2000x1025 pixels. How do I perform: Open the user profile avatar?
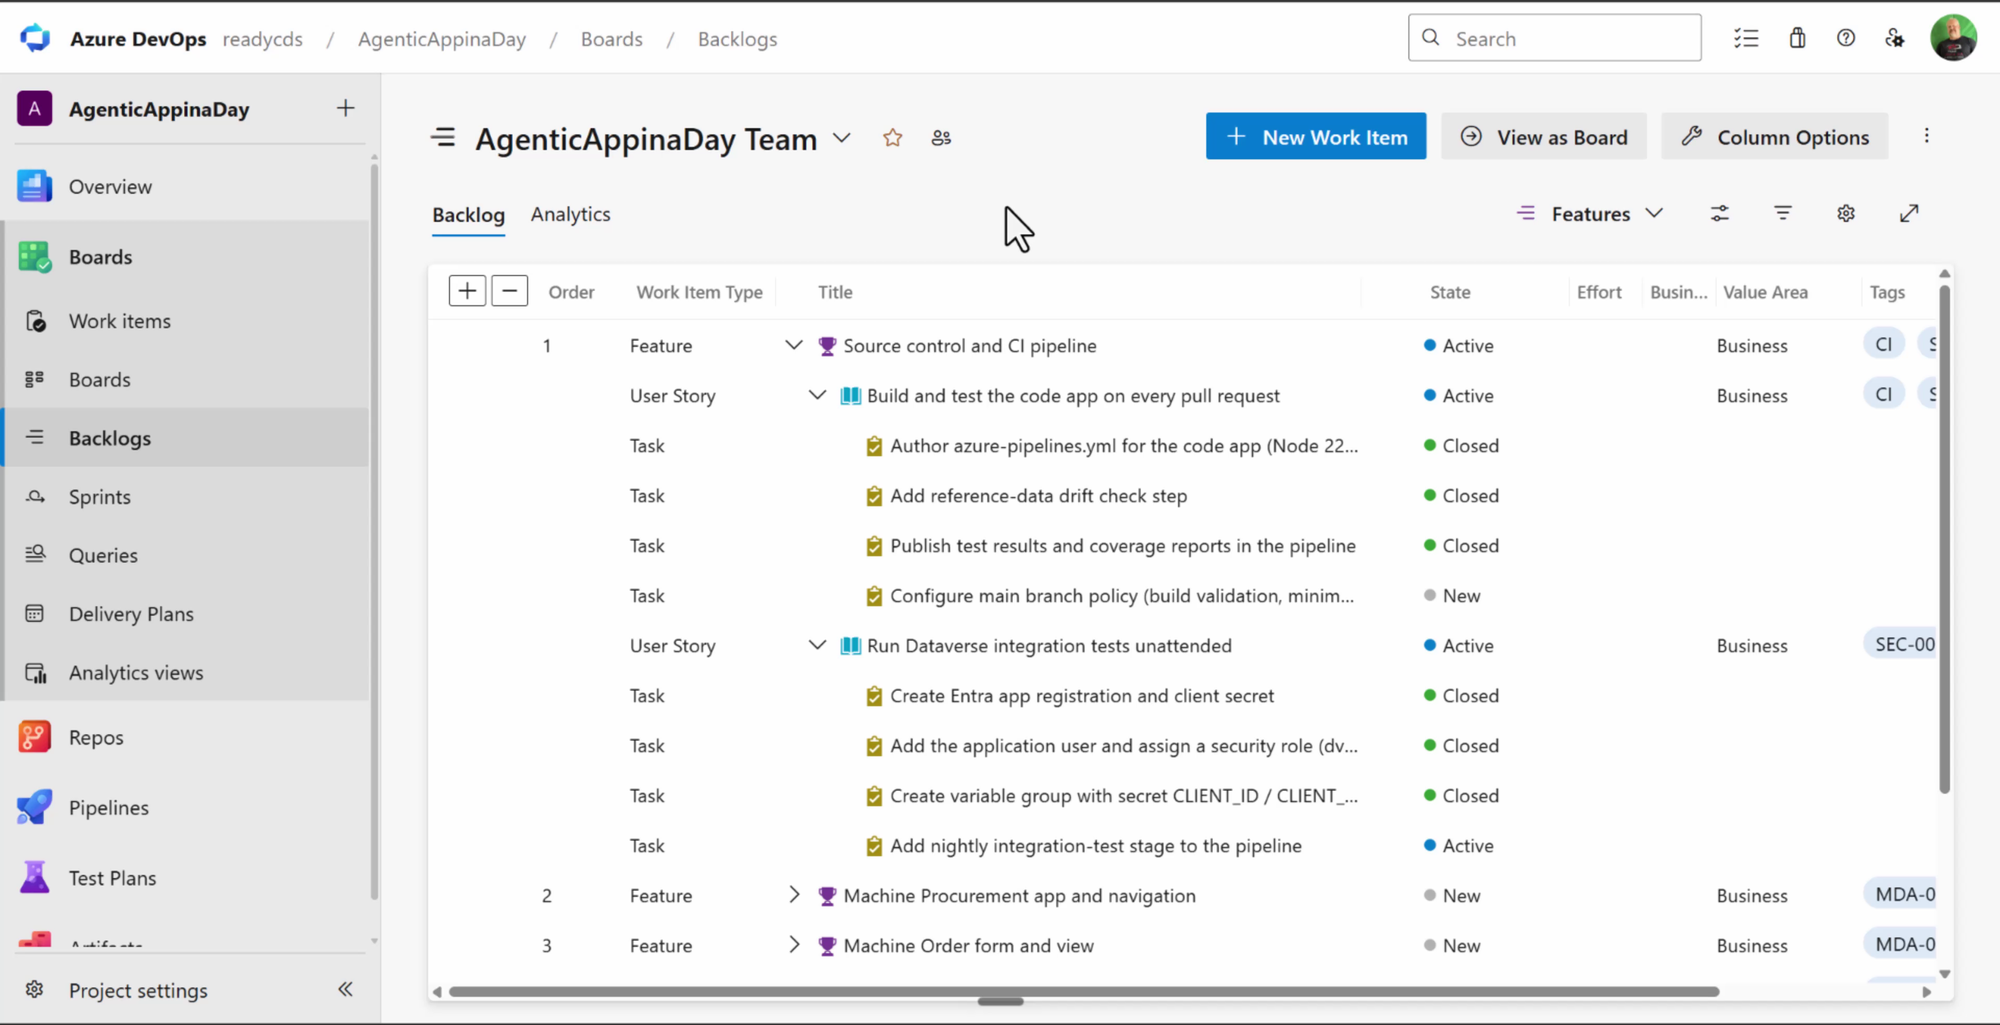pyautogui.click(x=1953, y=38)
